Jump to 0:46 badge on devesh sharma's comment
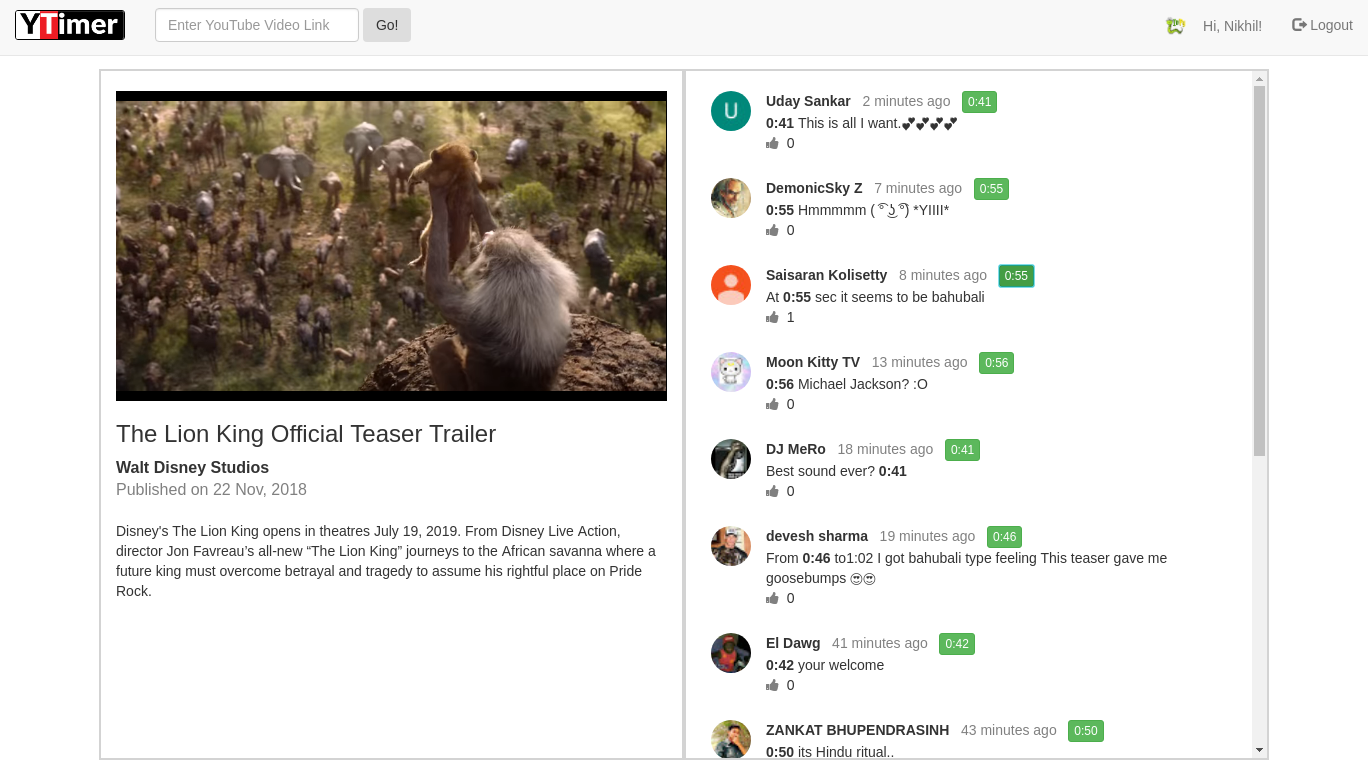Viewport: 1368px width, 768px height. 1004,537
